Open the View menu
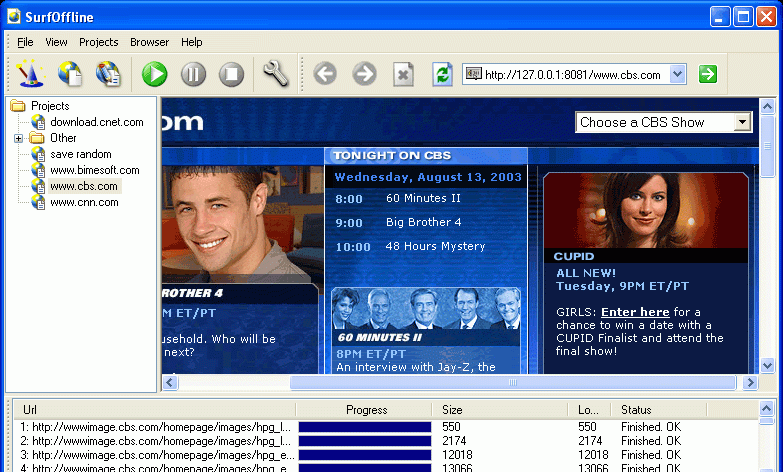Viewport: 783px width, 472px height. pos(56,42)
